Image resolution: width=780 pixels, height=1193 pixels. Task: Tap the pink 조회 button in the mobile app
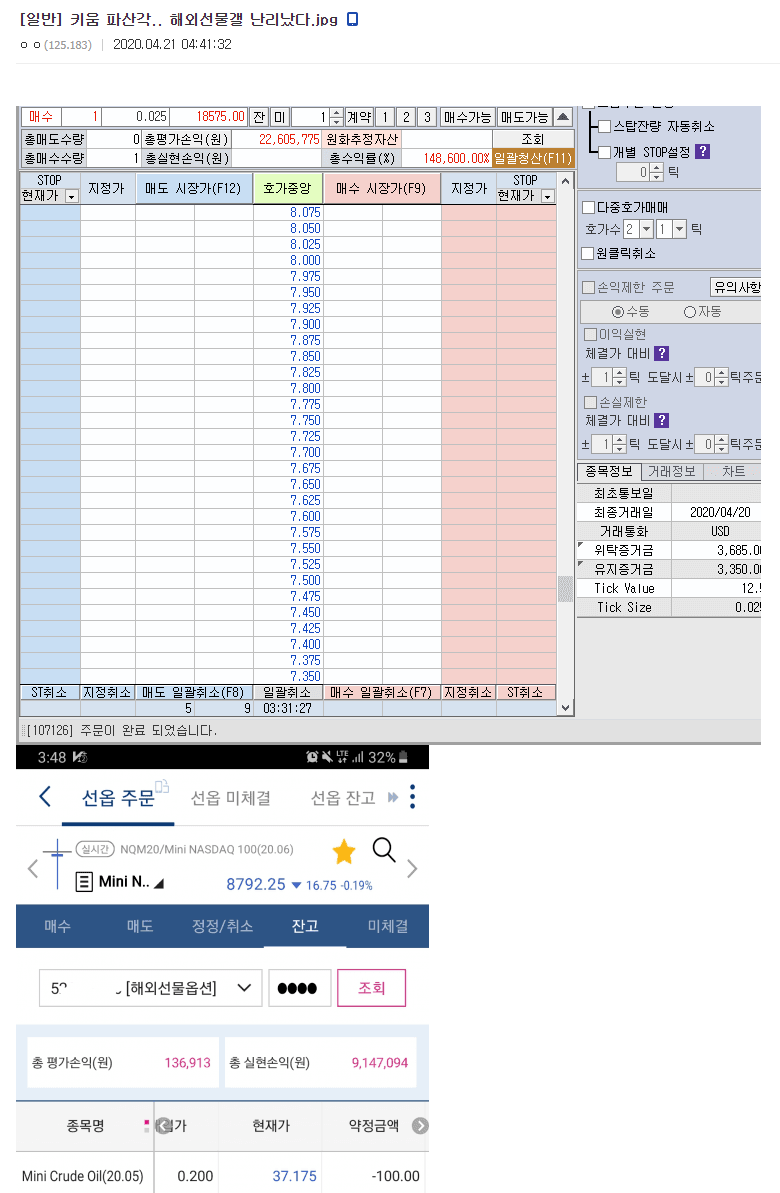[371, 988]
